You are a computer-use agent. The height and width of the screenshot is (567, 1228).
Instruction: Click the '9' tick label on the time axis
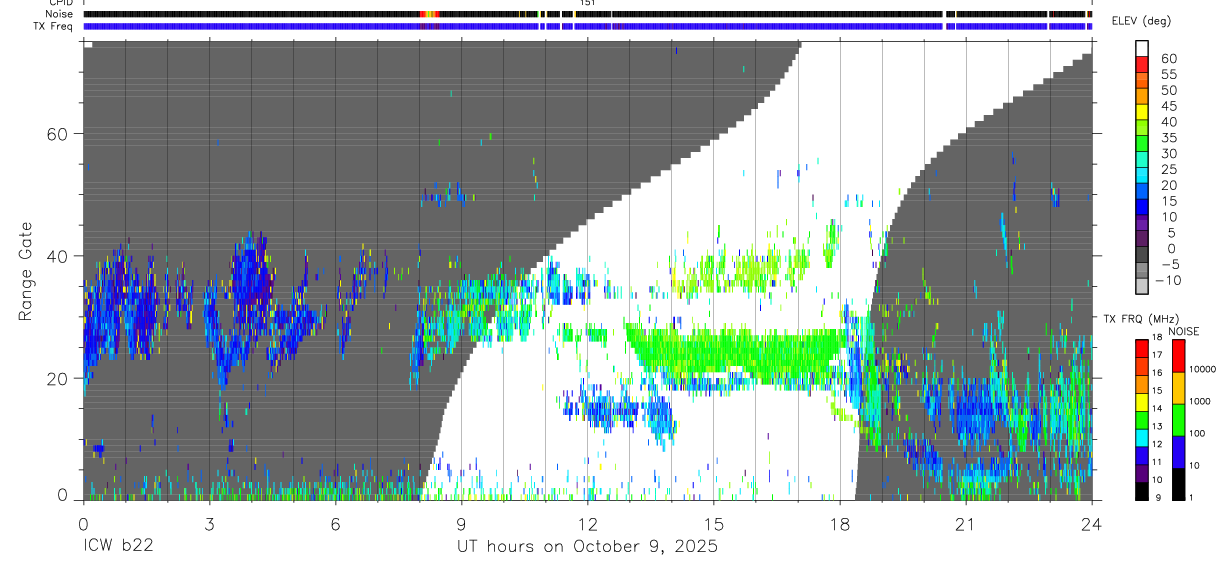[461, 523]
